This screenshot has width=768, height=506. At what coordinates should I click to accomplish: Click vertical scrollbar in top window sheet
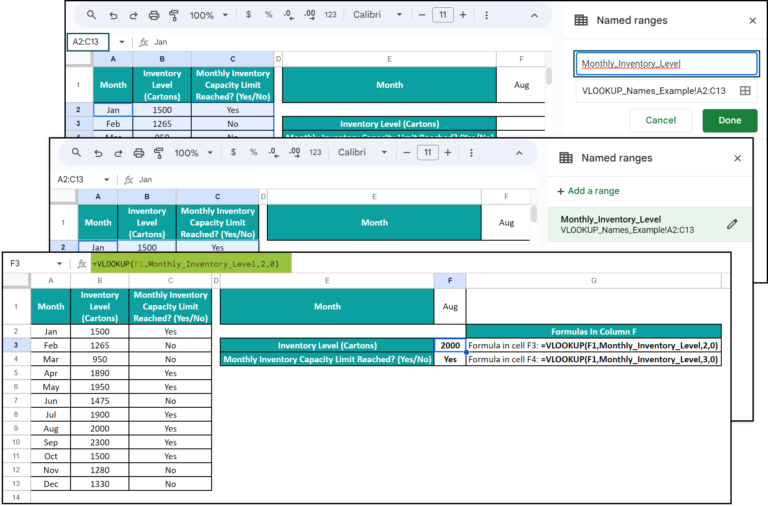[549, 76]
